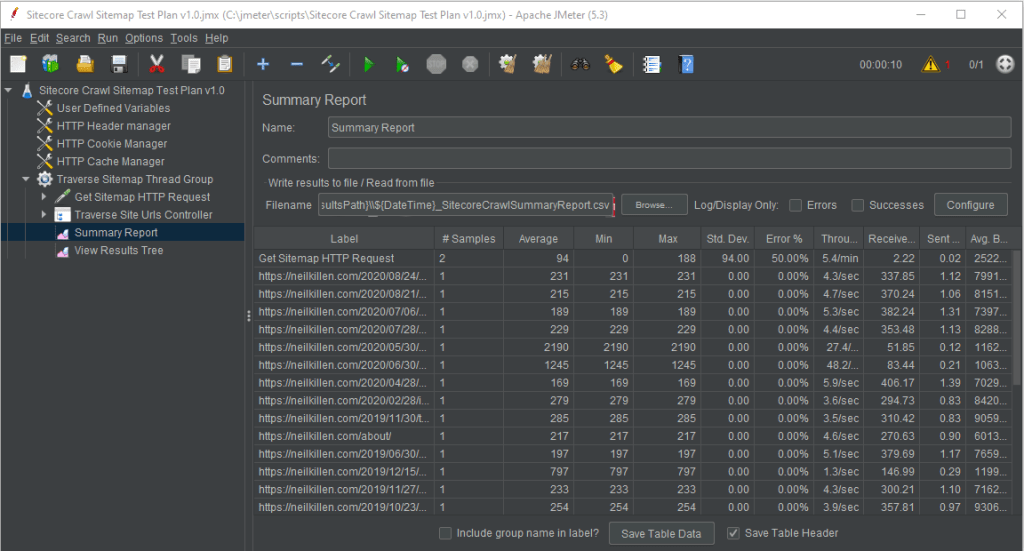
Task: Click the plus Expand All toolbar icon
Action: click(x=263, y=65)
